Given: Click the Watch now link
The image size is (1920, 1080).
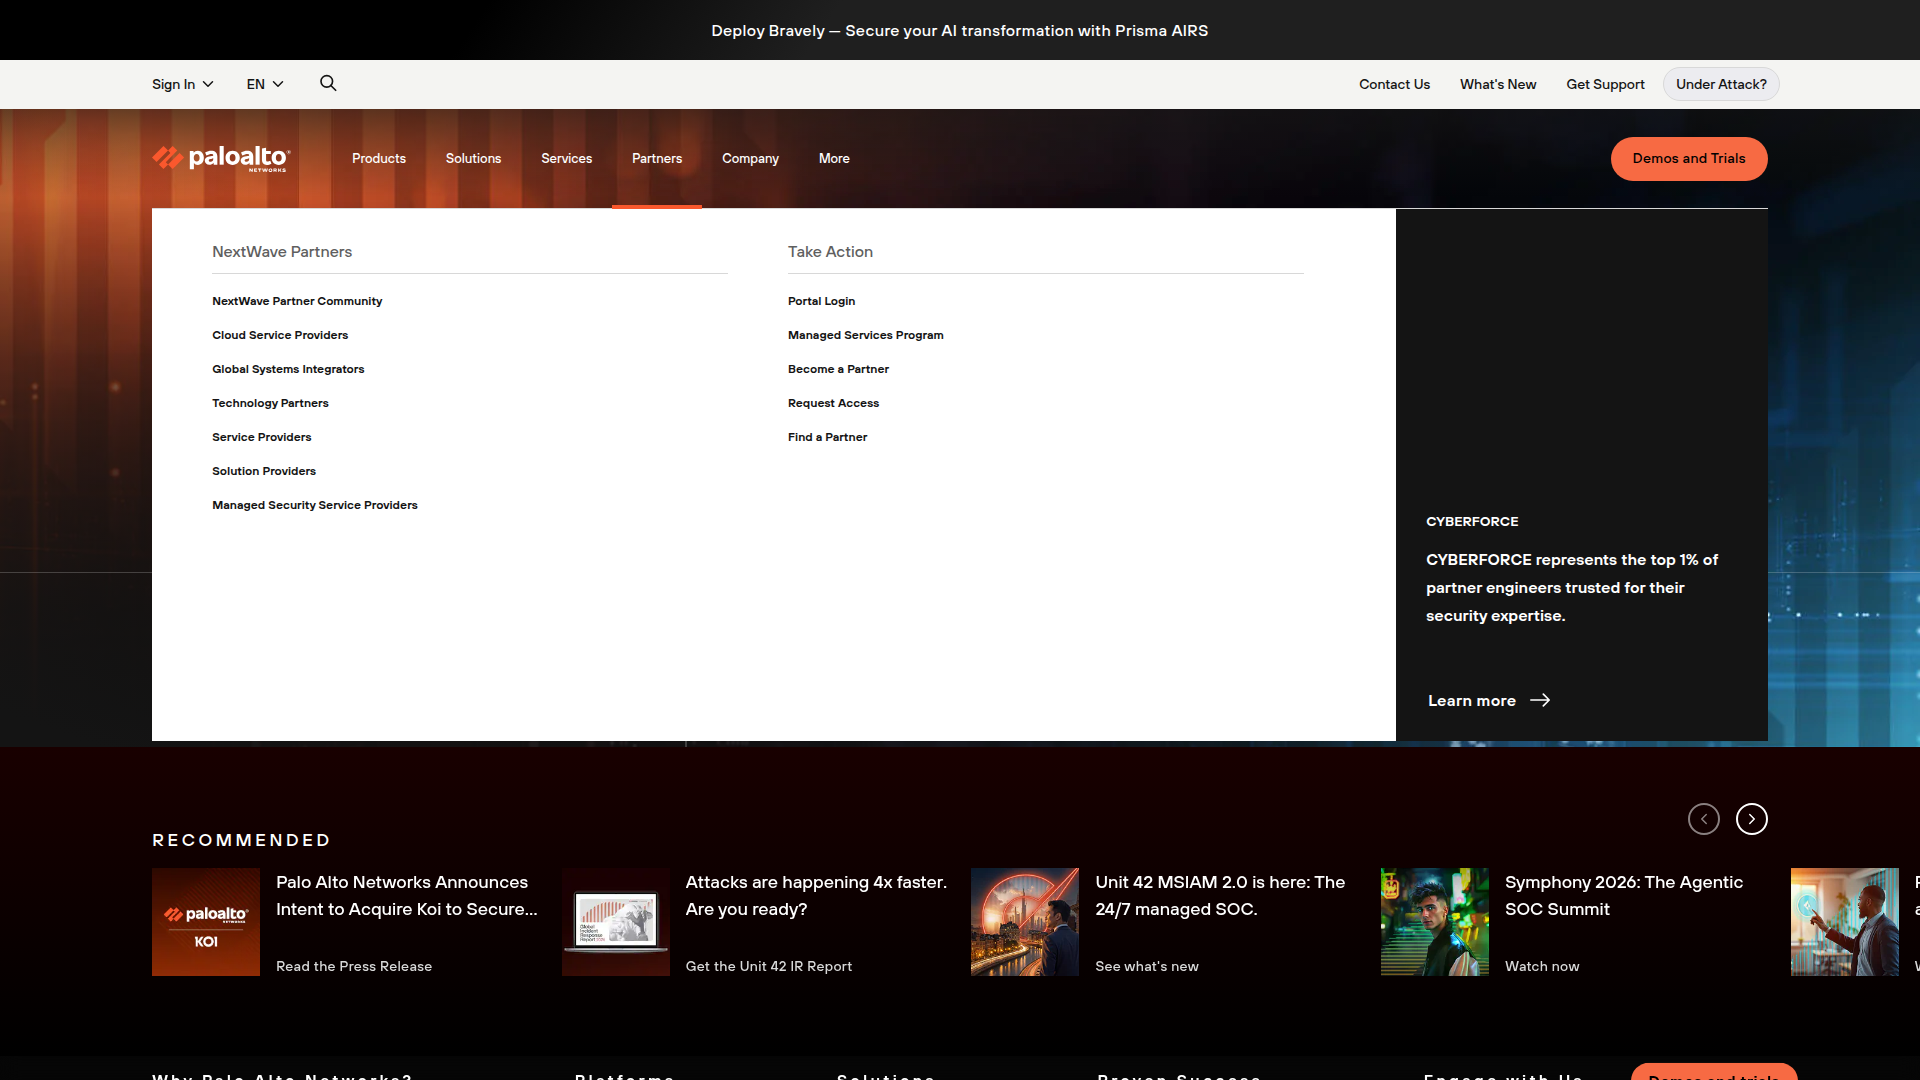Looking at the screenshot, I should tap(1542, 966).
